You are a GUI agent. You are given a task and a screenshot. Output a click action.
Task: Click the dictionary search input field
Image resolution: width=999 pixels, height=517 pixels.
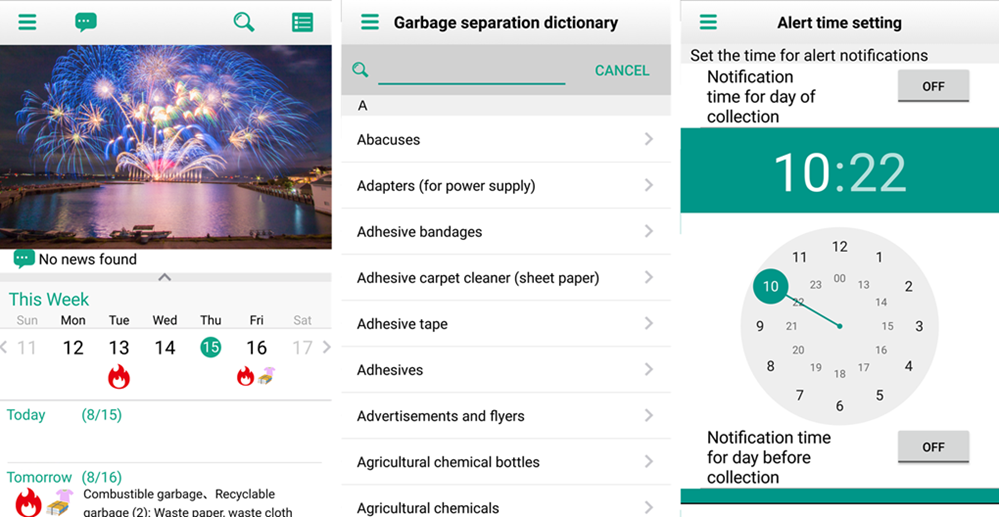click(x=471, y=71)
